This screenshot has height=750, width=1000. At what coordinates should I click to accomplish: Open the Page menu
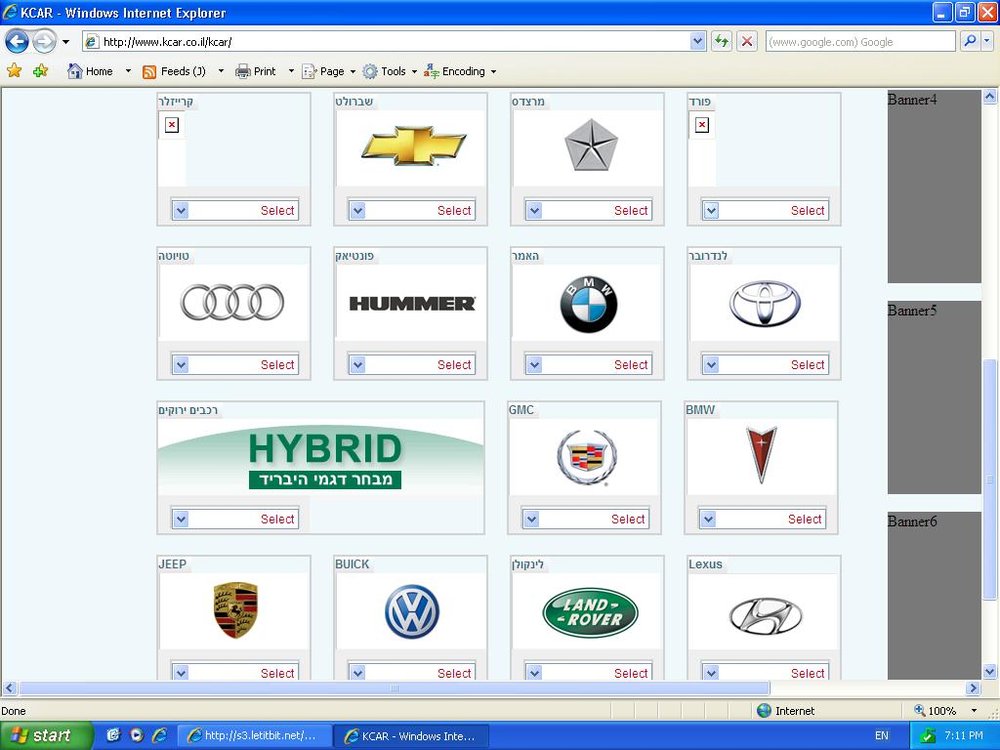point(328,71)
